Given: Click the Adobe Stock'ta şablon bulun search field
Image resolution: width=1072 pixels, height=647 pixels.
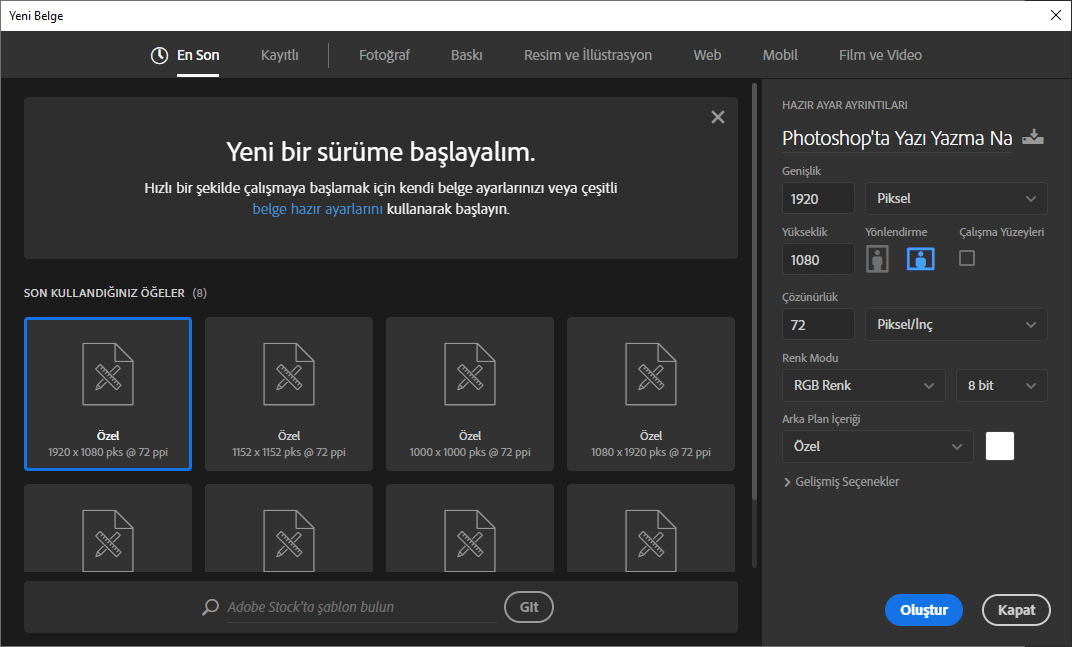Looking at the screenshot, I should (x=361, y=607).
